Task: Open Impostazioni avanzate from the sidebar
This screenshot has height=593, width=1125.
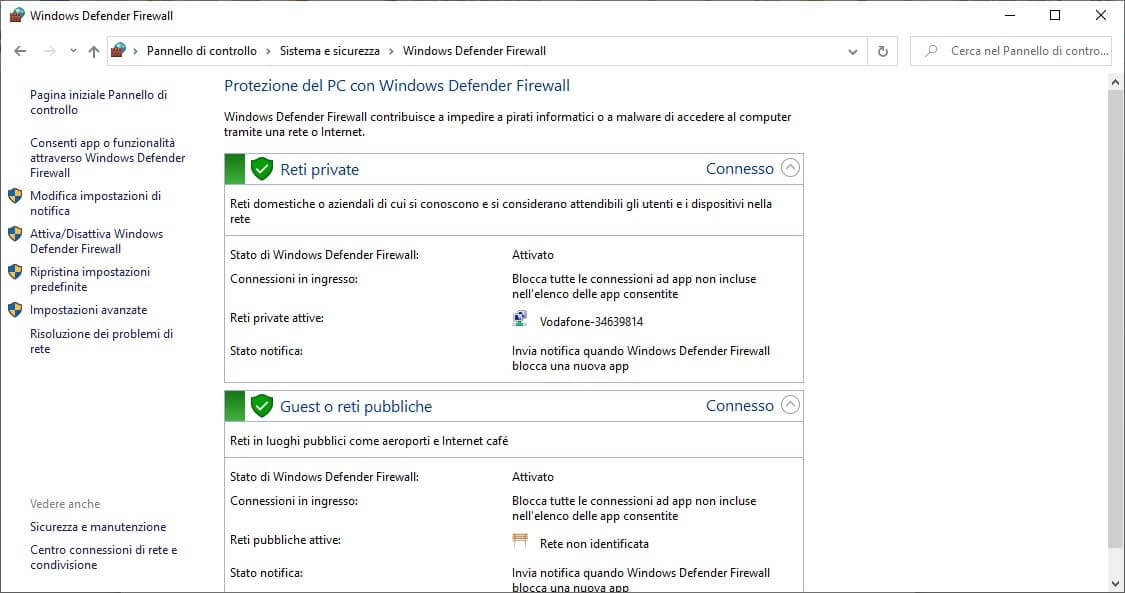Action: click(90, 310)
